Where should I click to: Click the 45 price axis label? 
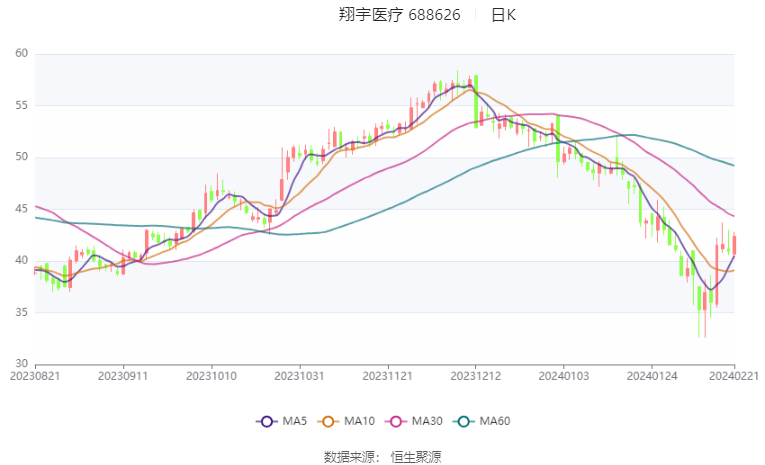pos(21,208)
